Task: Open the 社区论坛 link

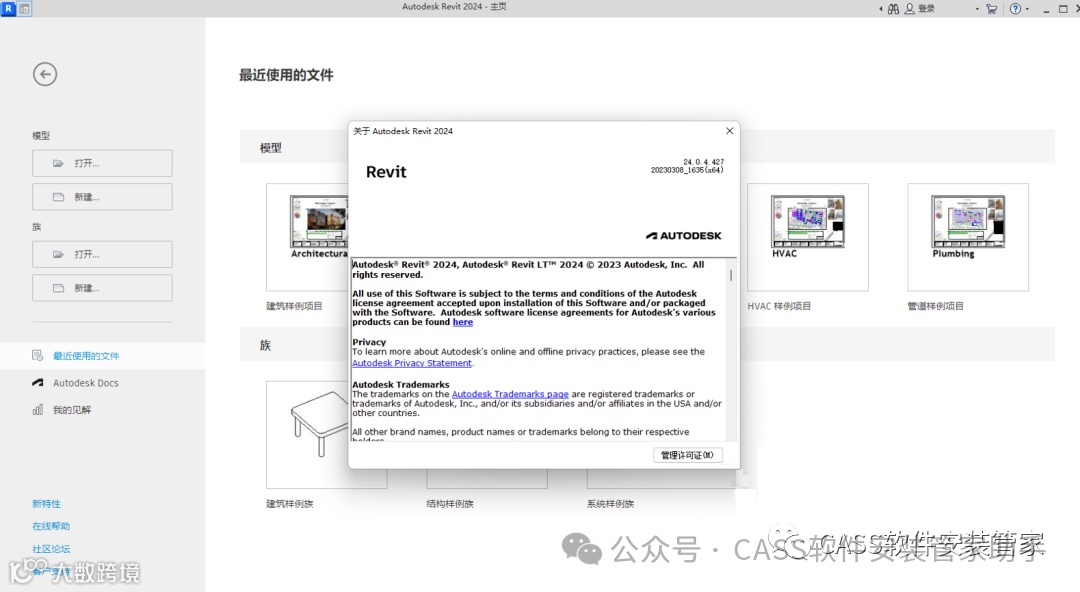Action: point(51,549)
